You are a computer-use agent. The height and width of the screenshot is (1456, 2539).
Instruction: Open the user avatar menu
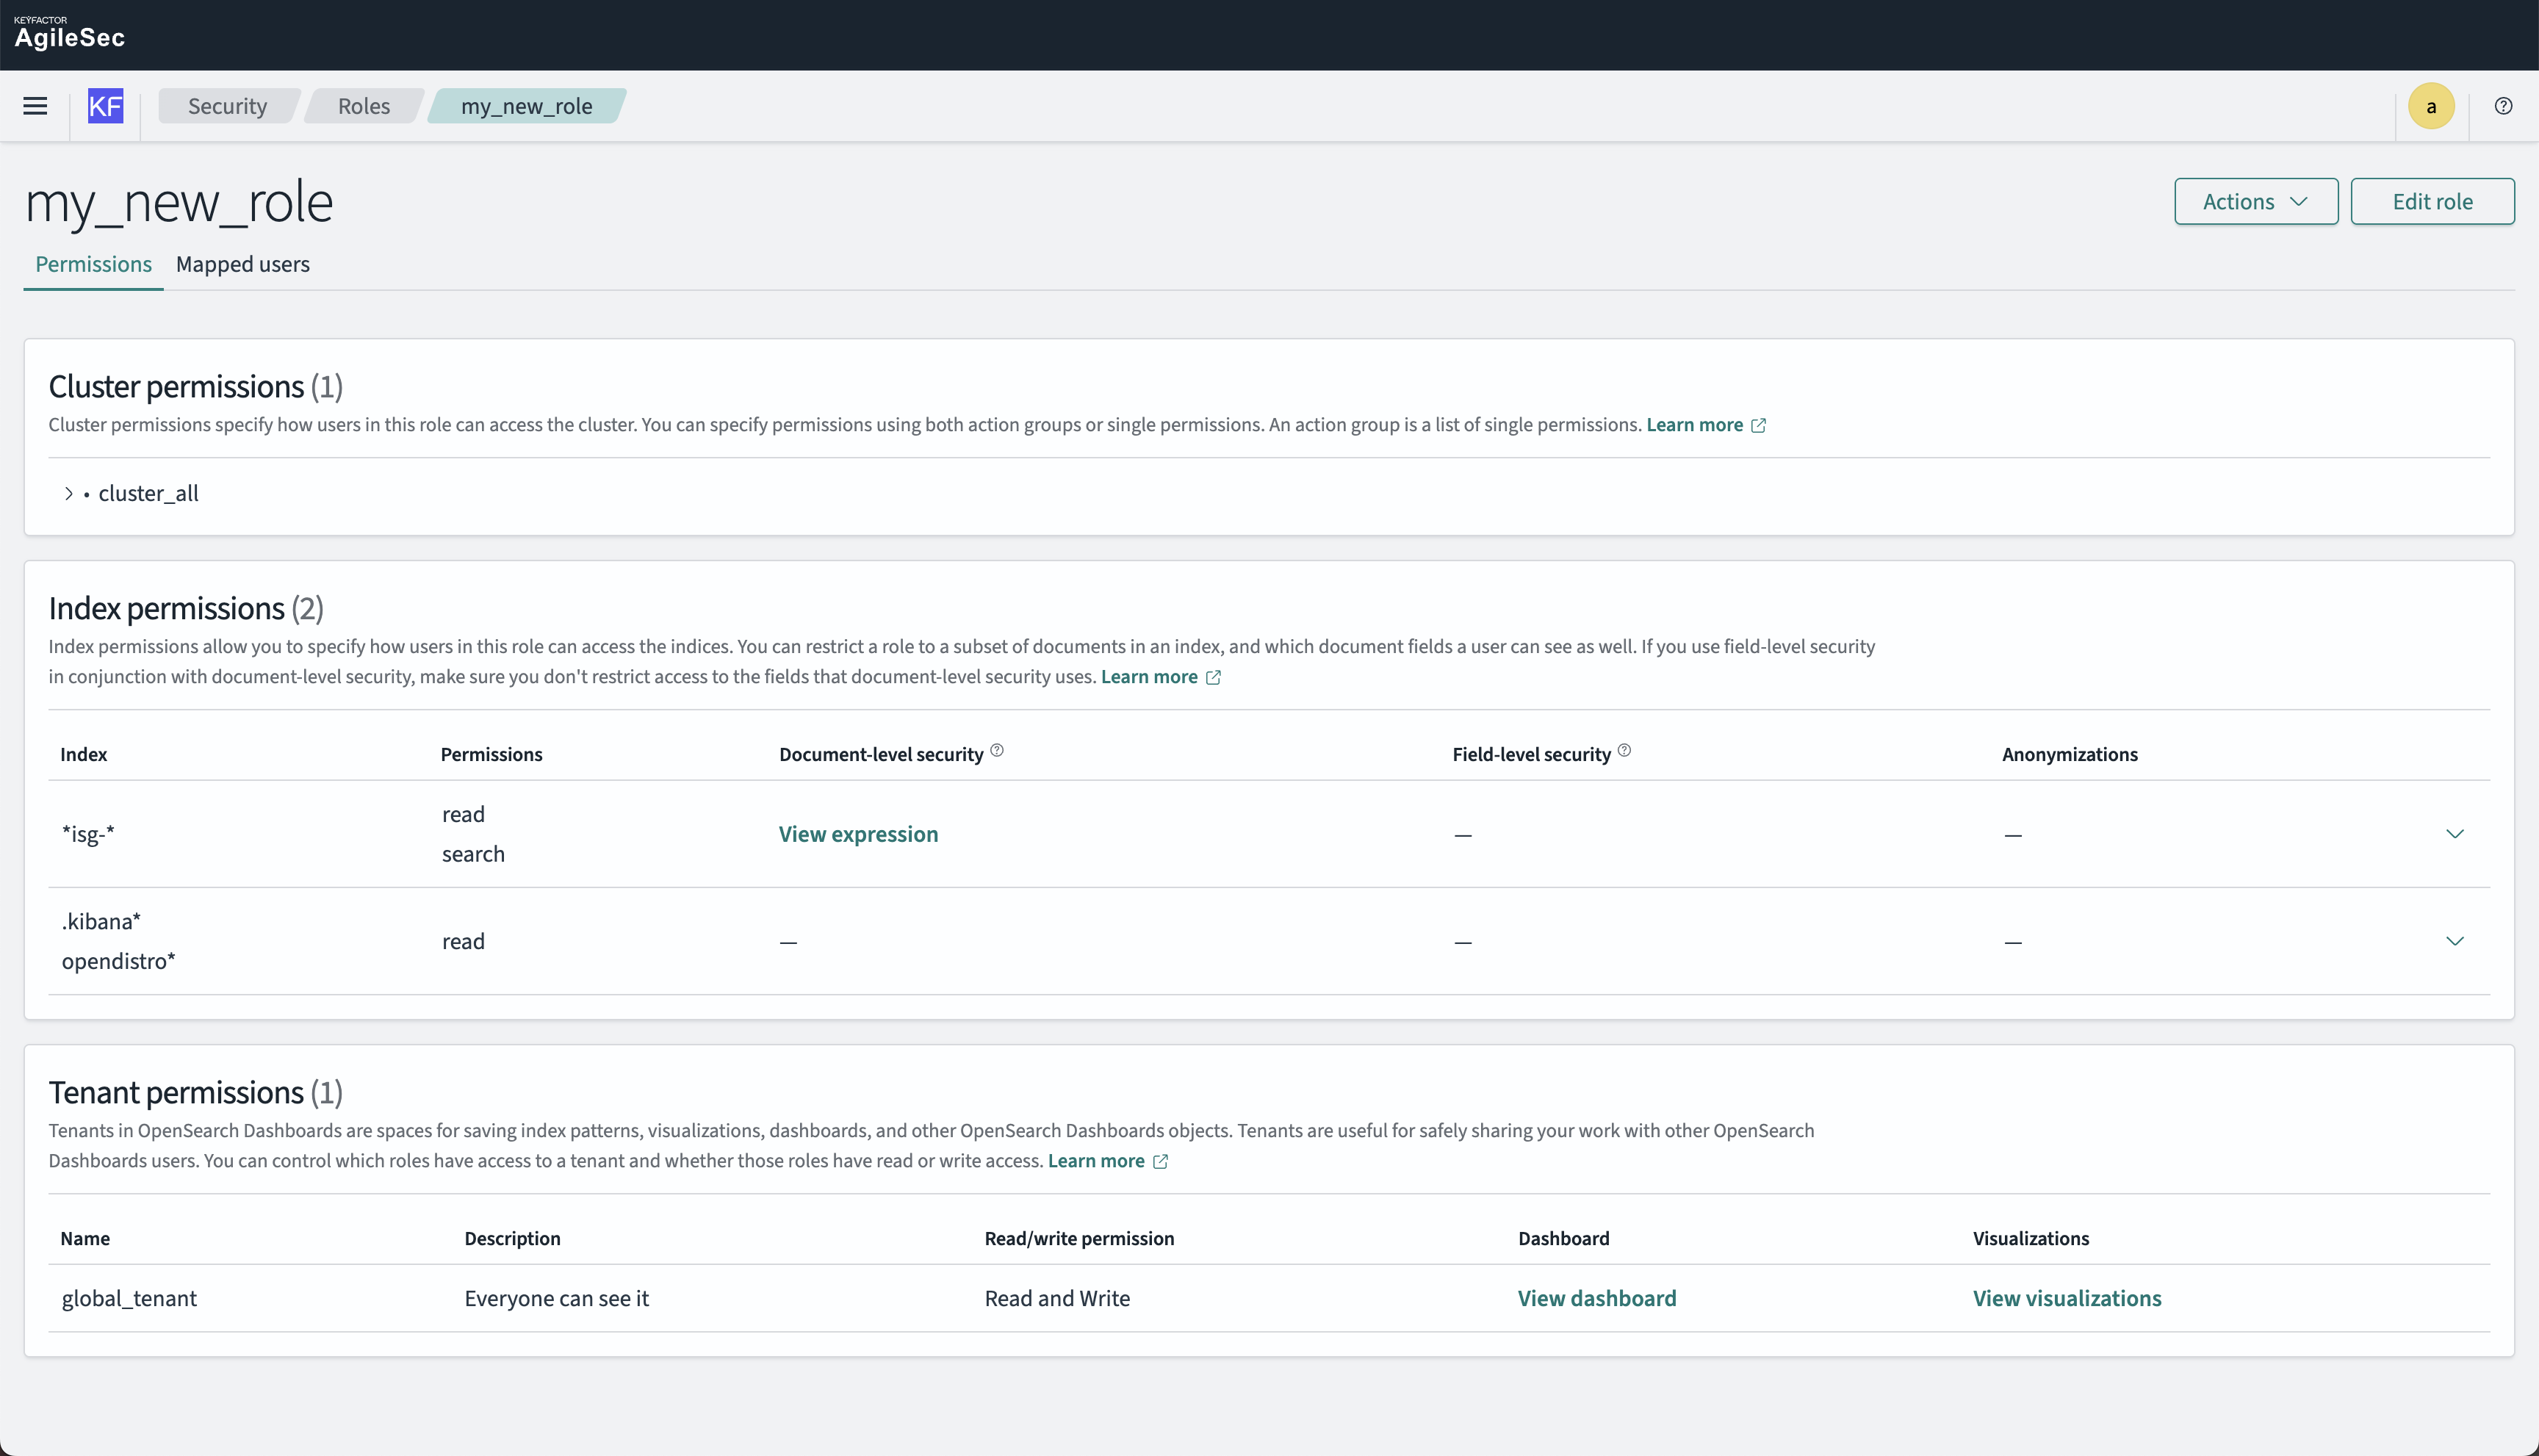2431,106
